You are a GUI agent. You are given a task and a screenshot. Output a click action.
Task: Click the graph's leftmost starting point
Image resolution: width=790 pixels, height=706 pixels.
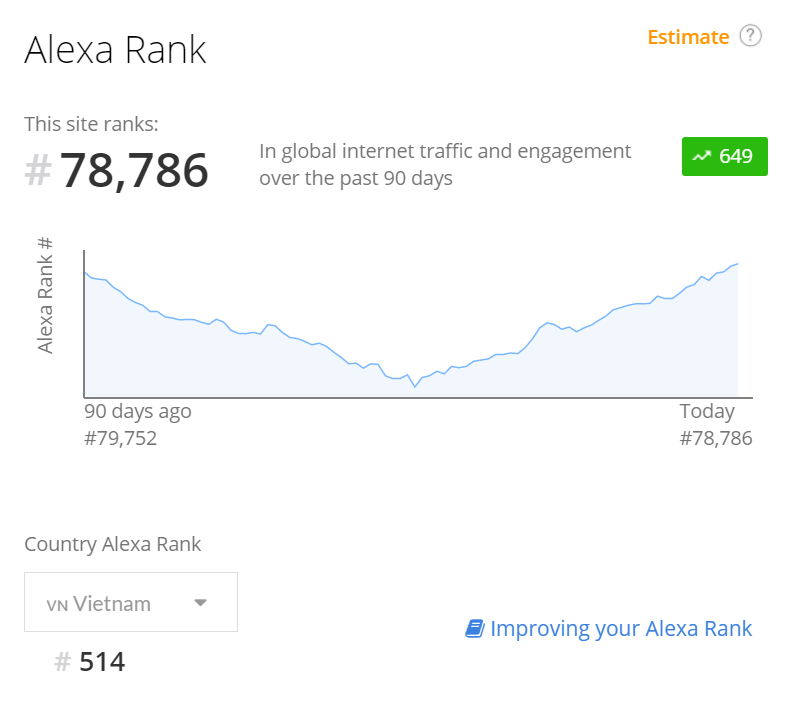click(85, 272)
